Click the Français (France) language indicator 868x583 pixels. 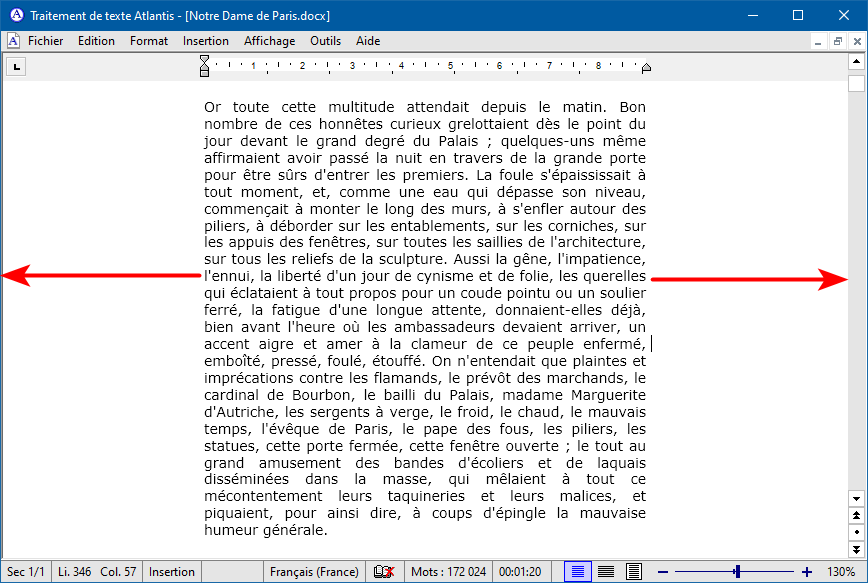pyautogui.click(x=314, y=572)
